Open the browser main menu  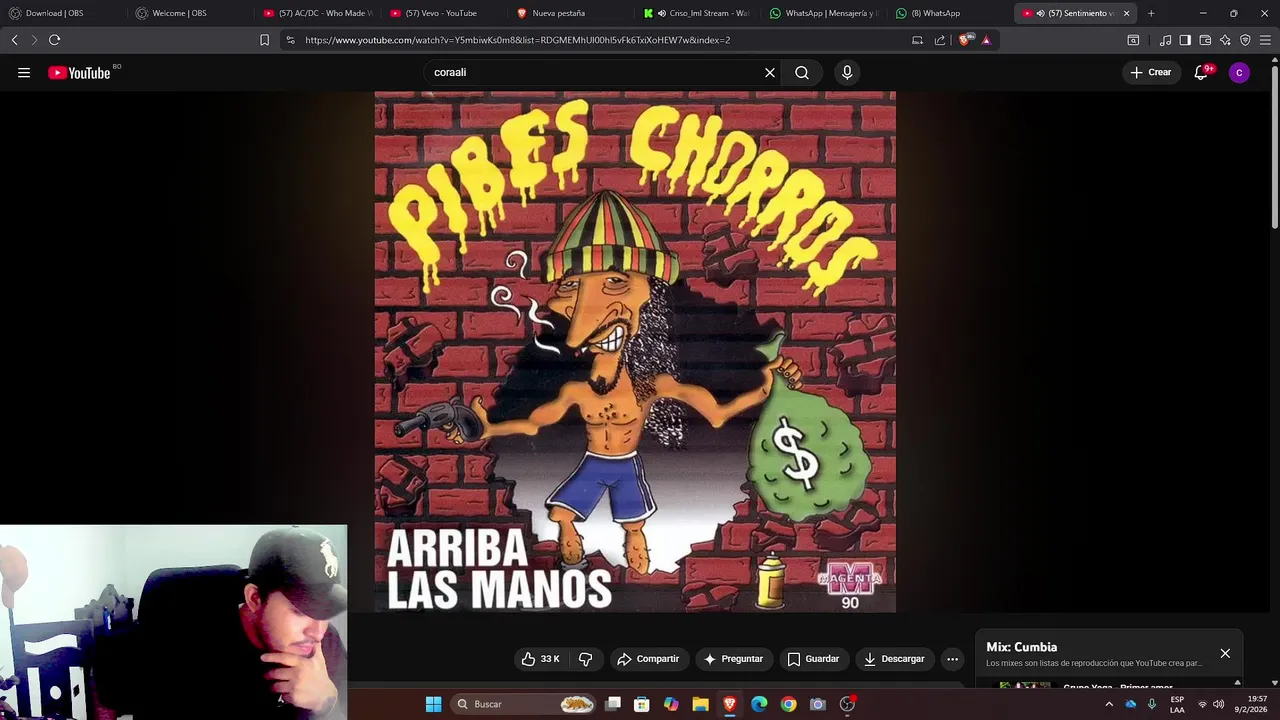1266,40
